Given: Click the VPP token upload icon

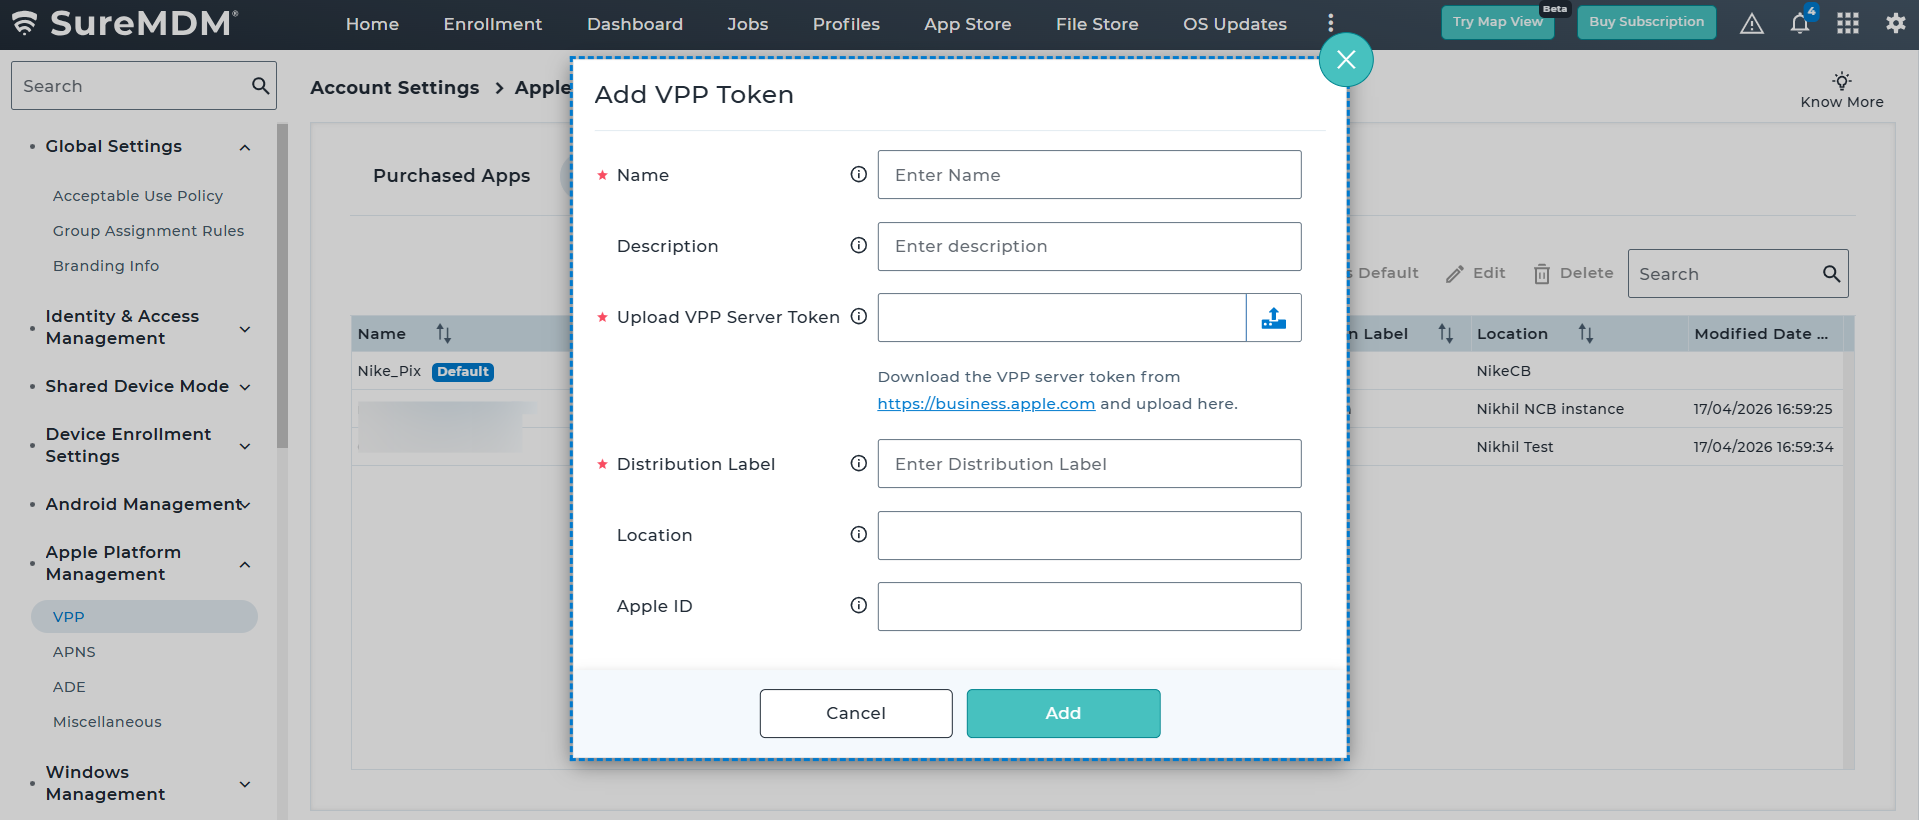Looking at the screenshot, I should [x=1273, y=318].
